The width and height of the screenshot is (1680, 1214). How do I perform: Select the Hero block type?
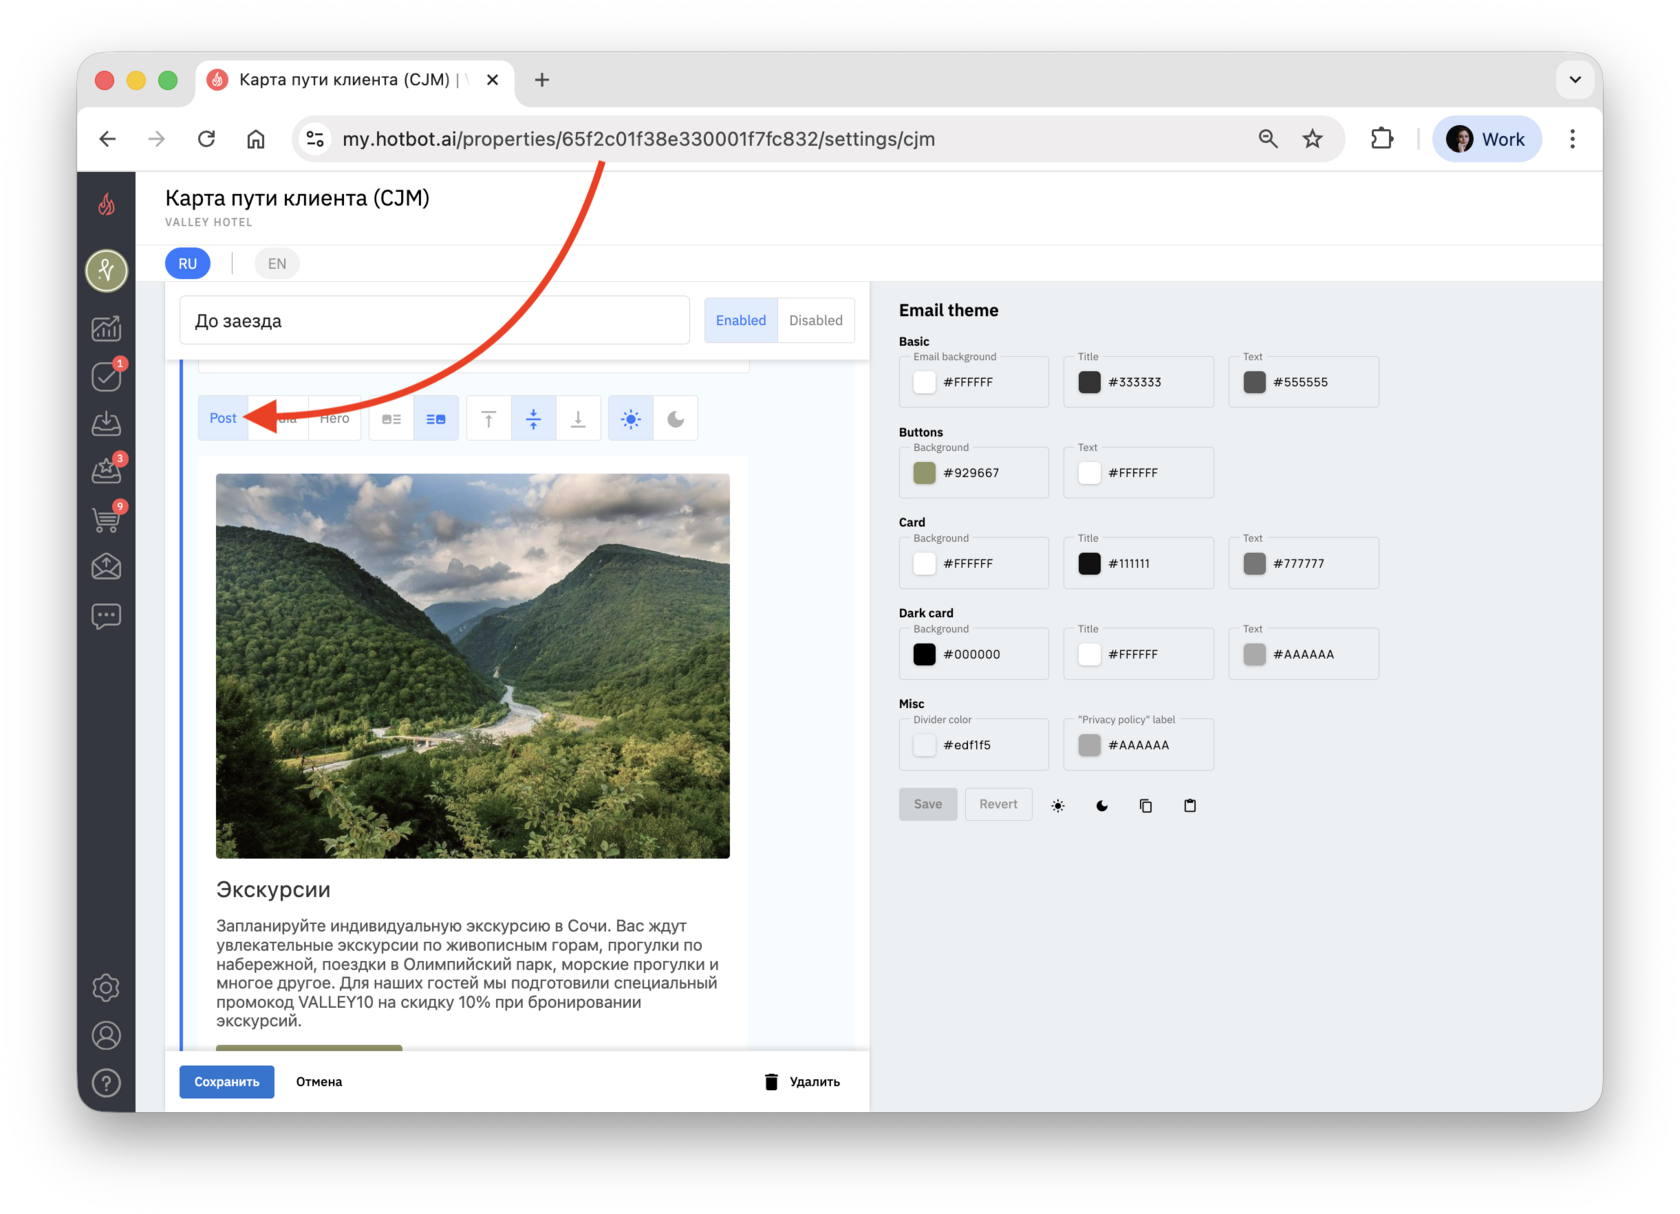coord(335,419)
